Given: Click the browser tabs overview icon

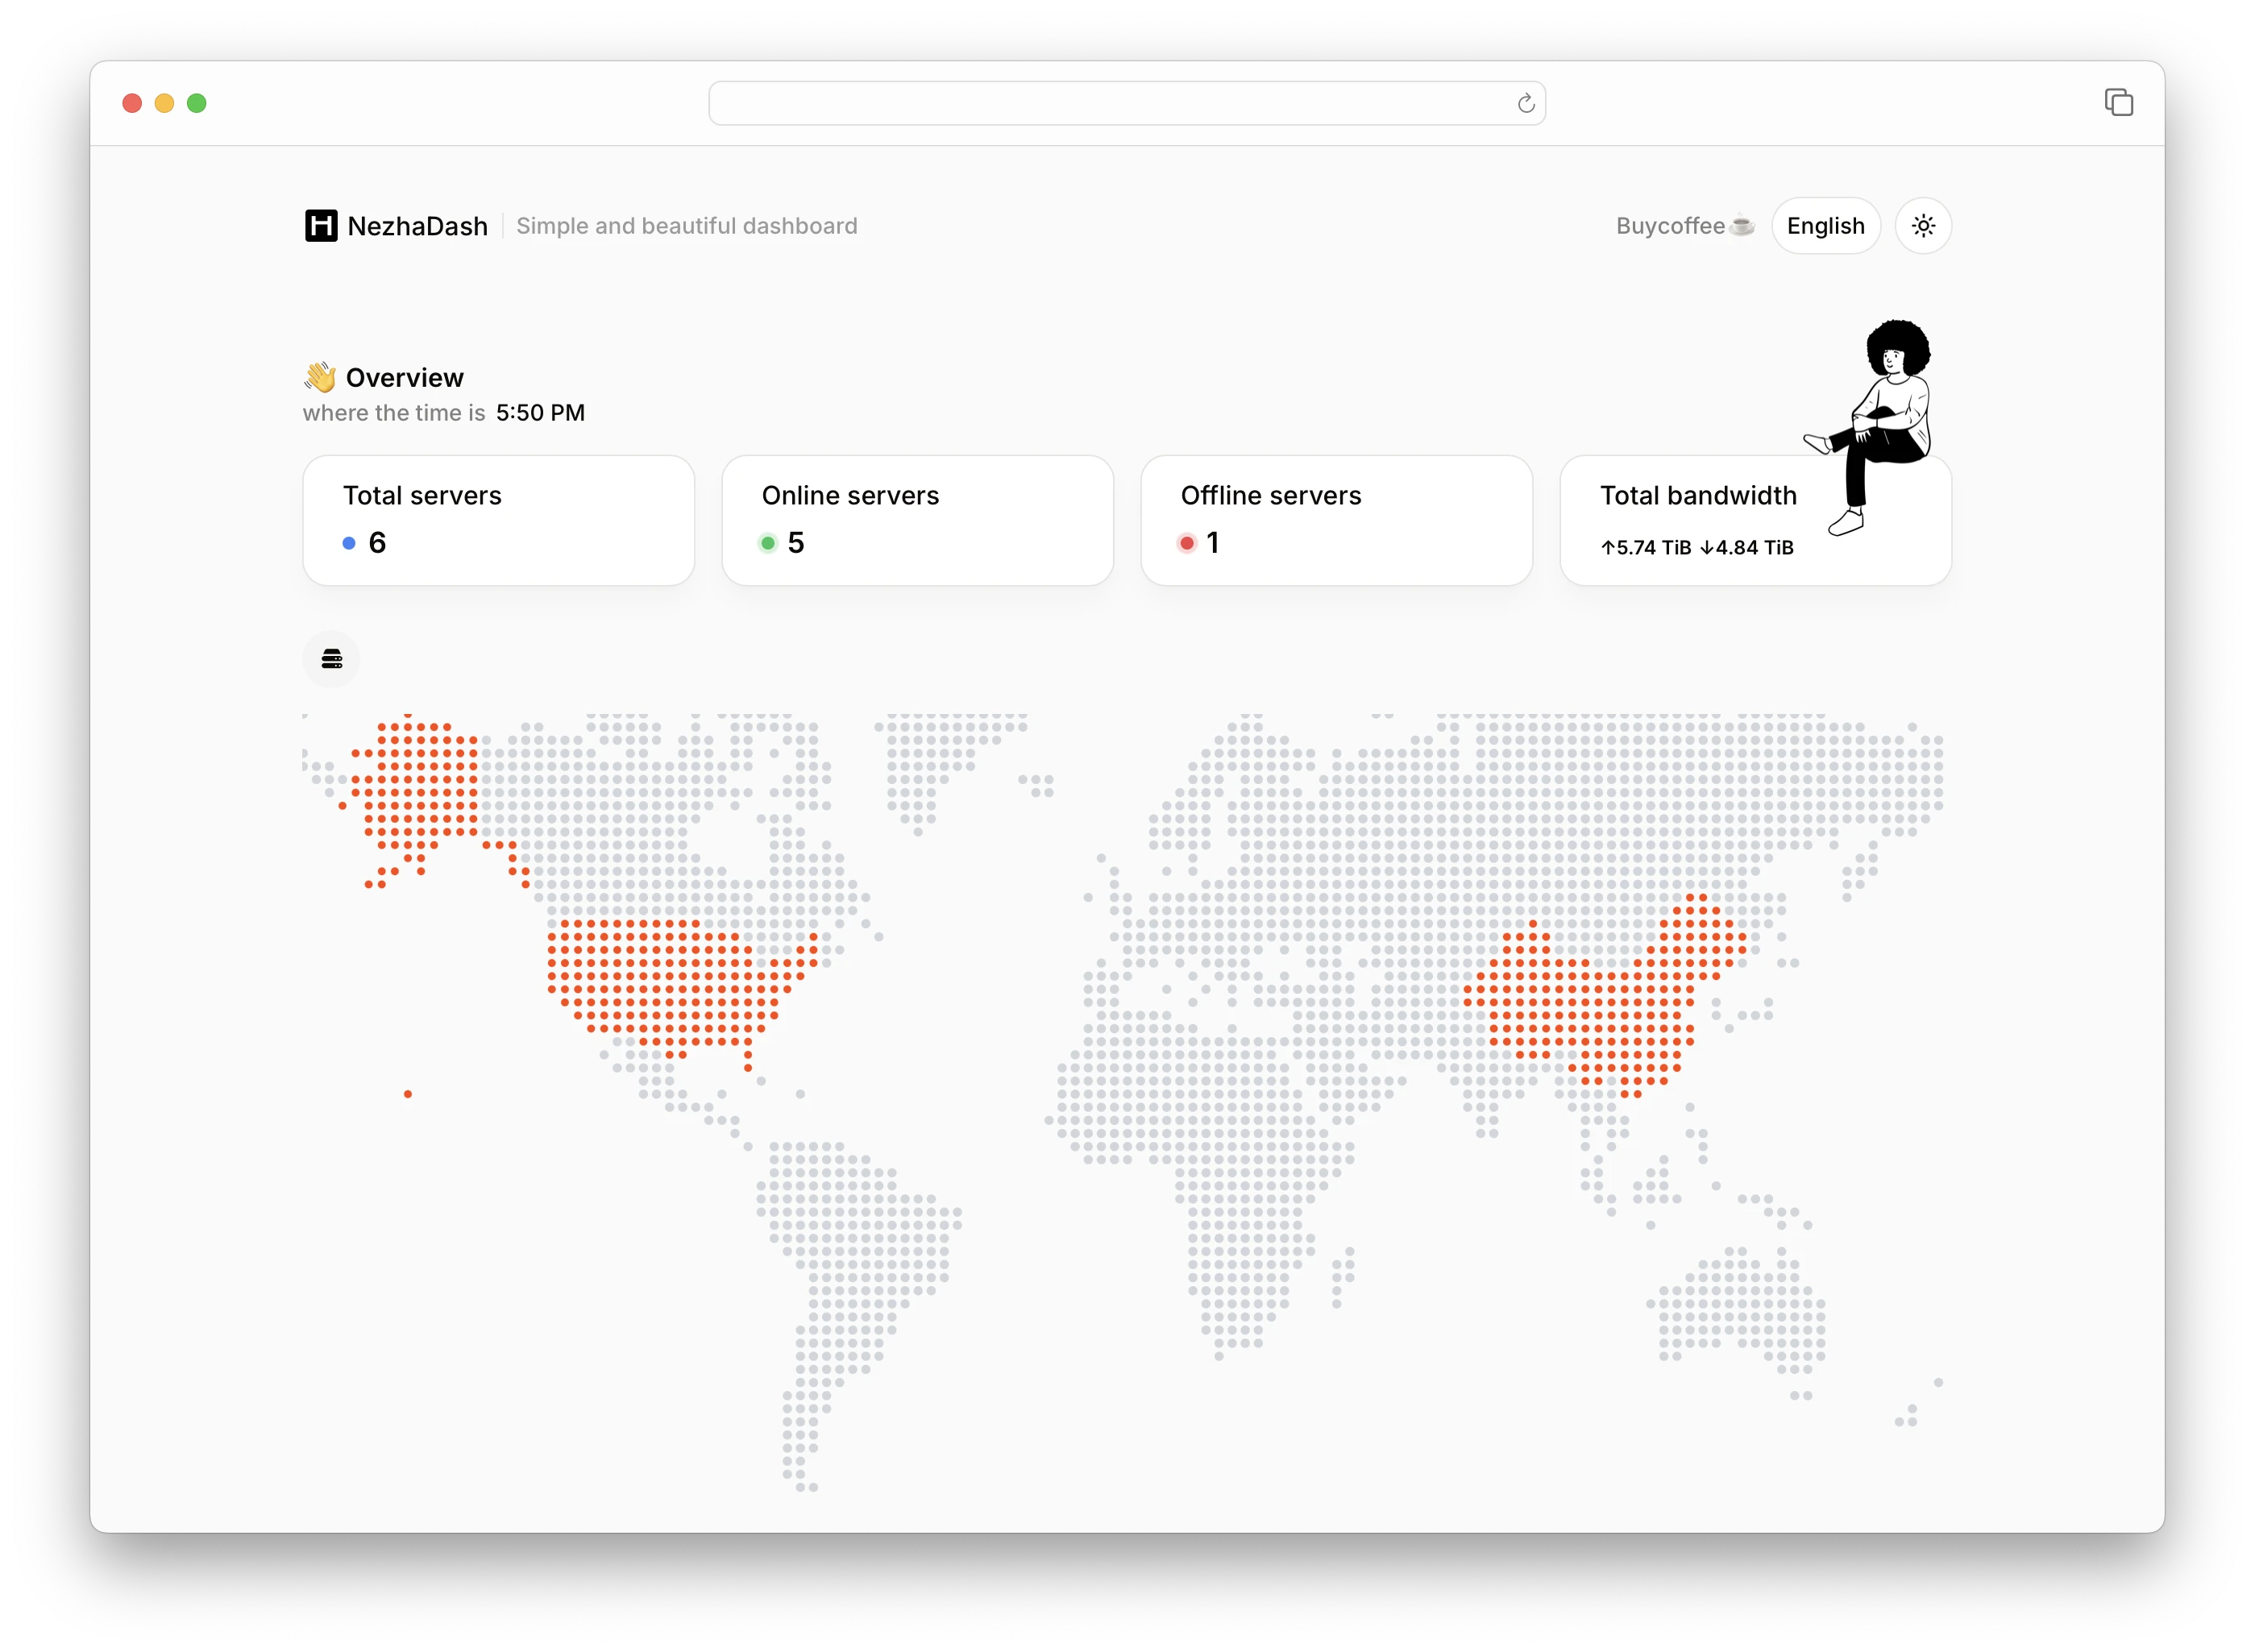Looking at the screenshot, I should click(2117, 102).
